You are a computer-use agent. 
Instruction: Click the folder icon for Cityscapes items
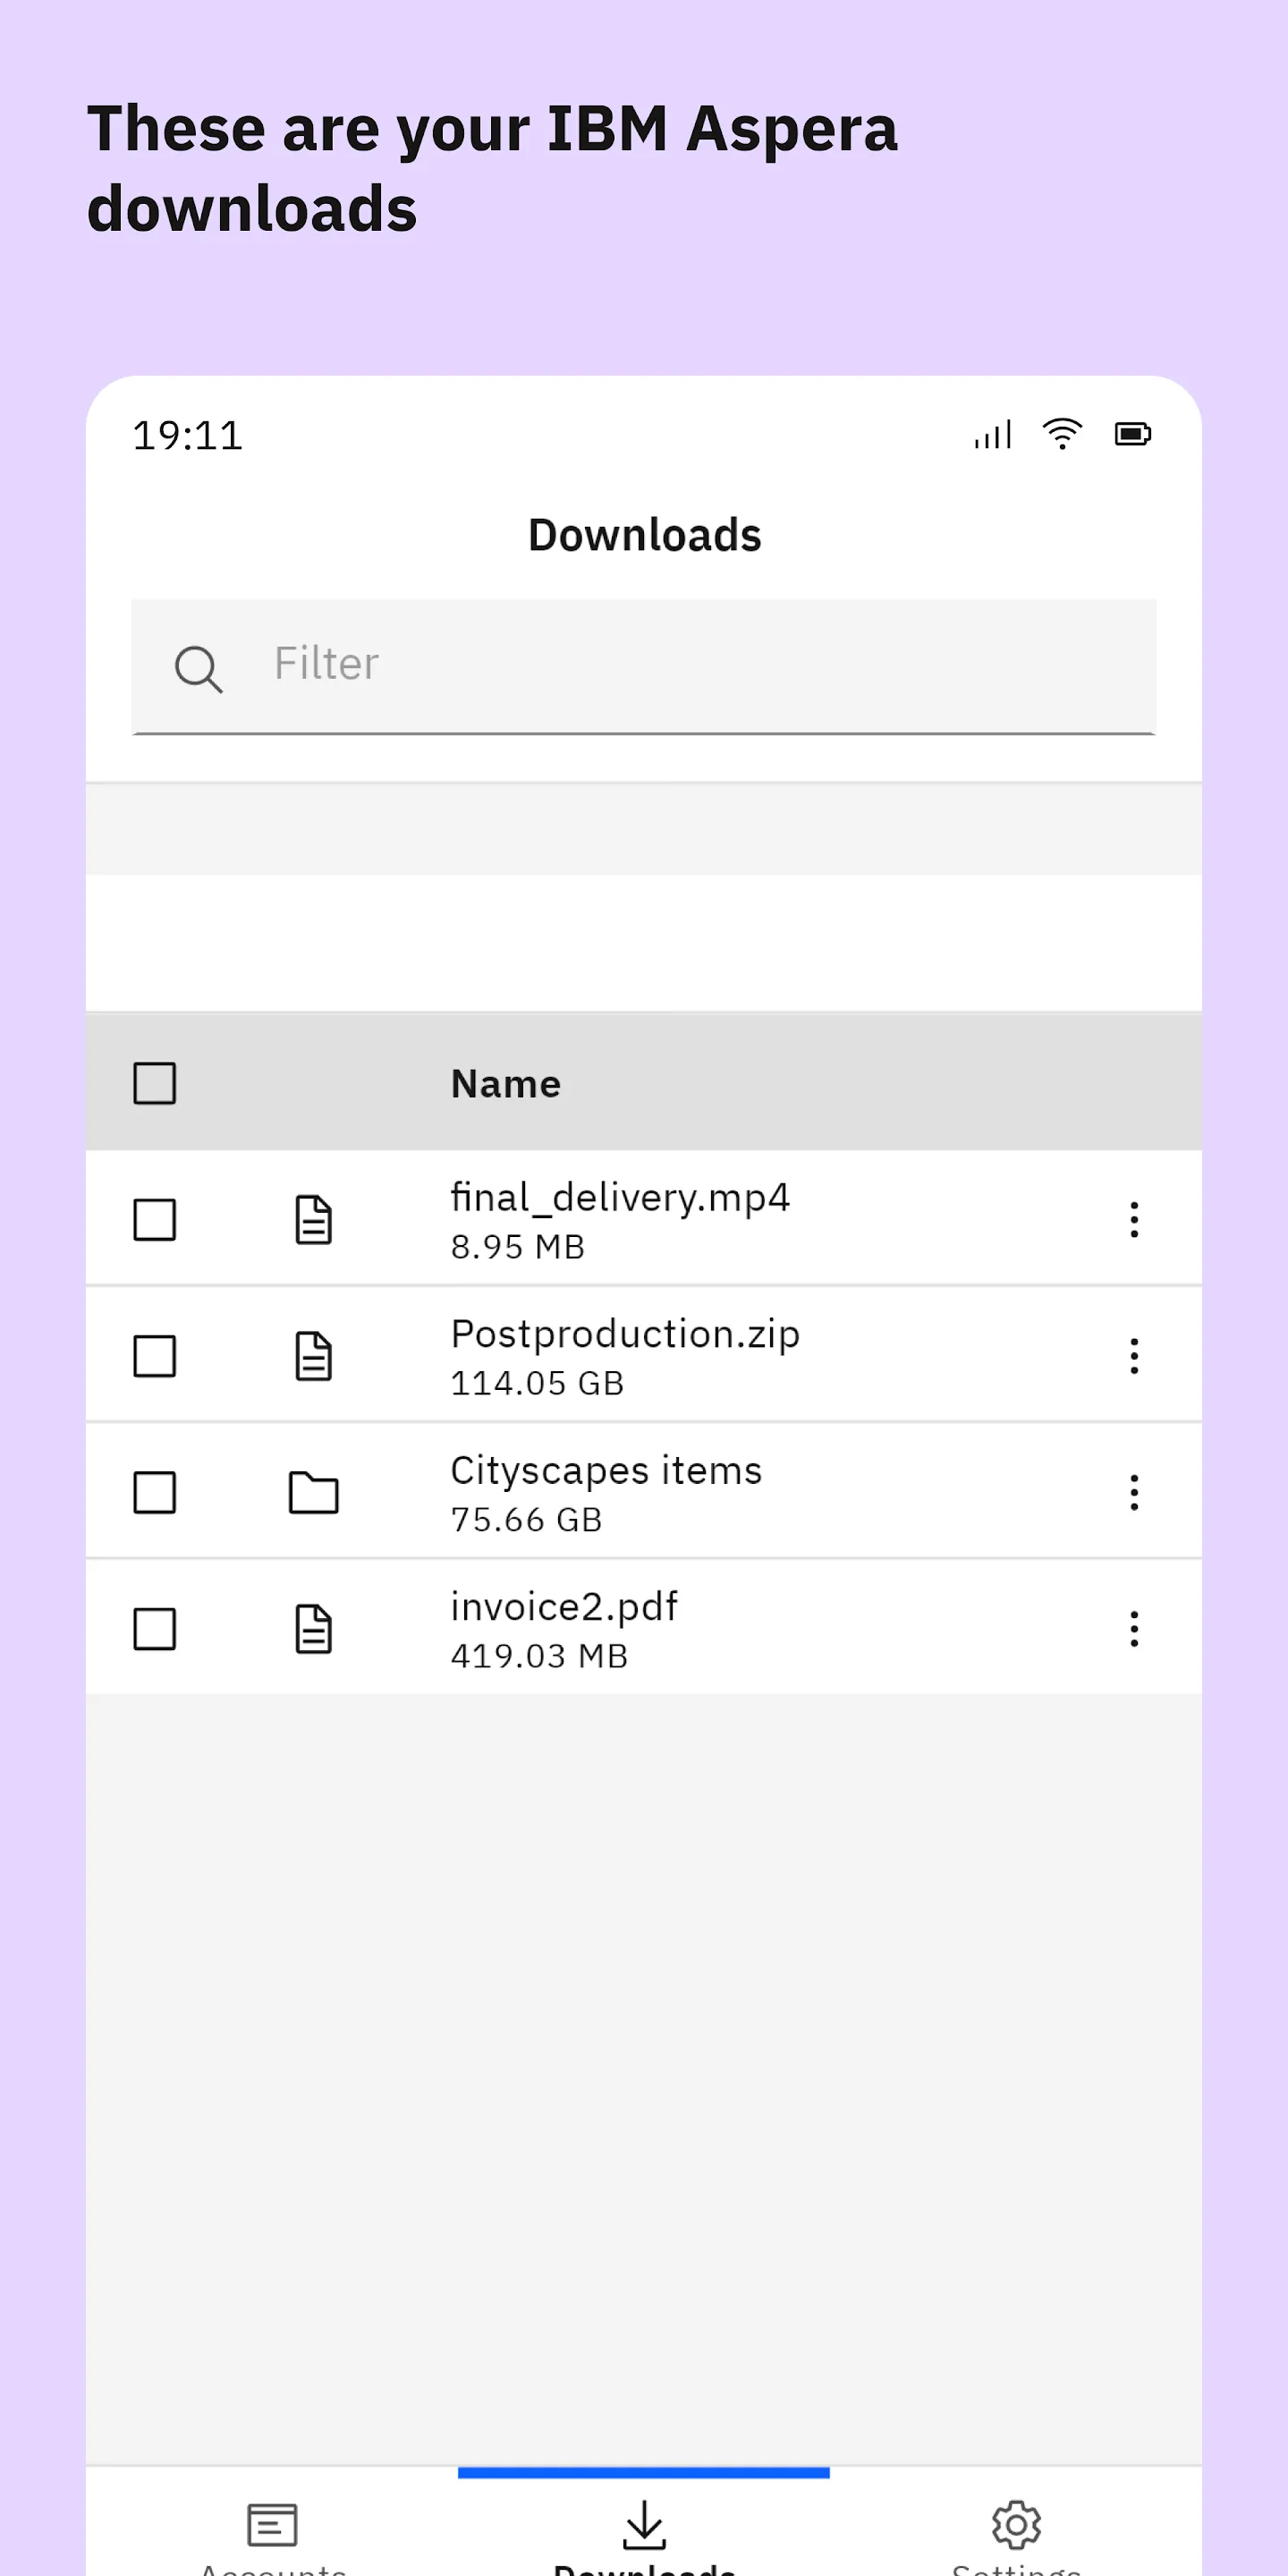tap(314, 1492)
